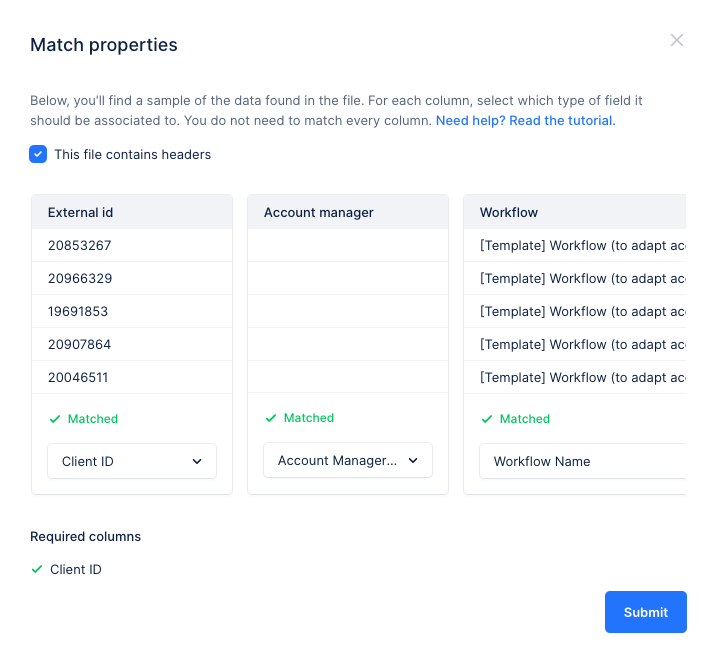Open the Workflow Name field dropdown
716x662 pixels.
click(x=580, y=461)
